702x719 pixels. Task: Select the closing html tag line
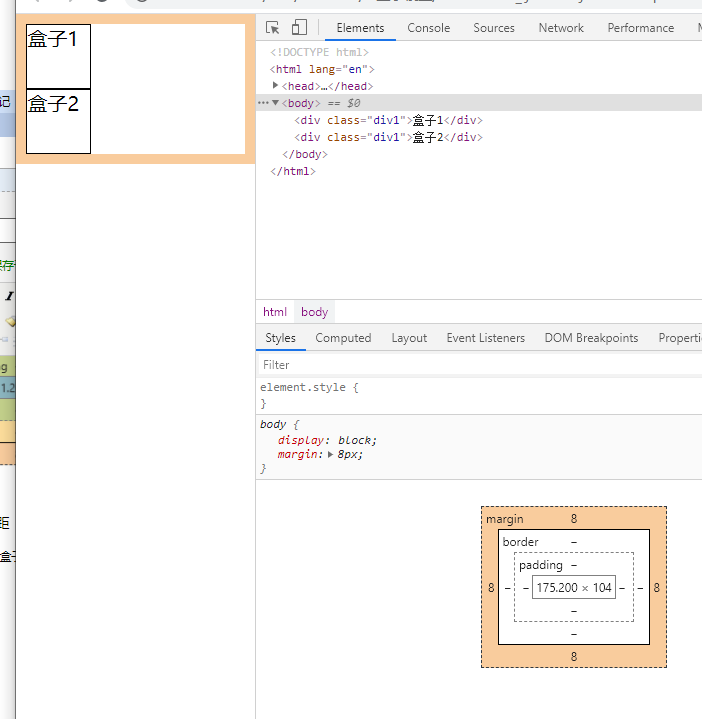(x=293, y=171)
